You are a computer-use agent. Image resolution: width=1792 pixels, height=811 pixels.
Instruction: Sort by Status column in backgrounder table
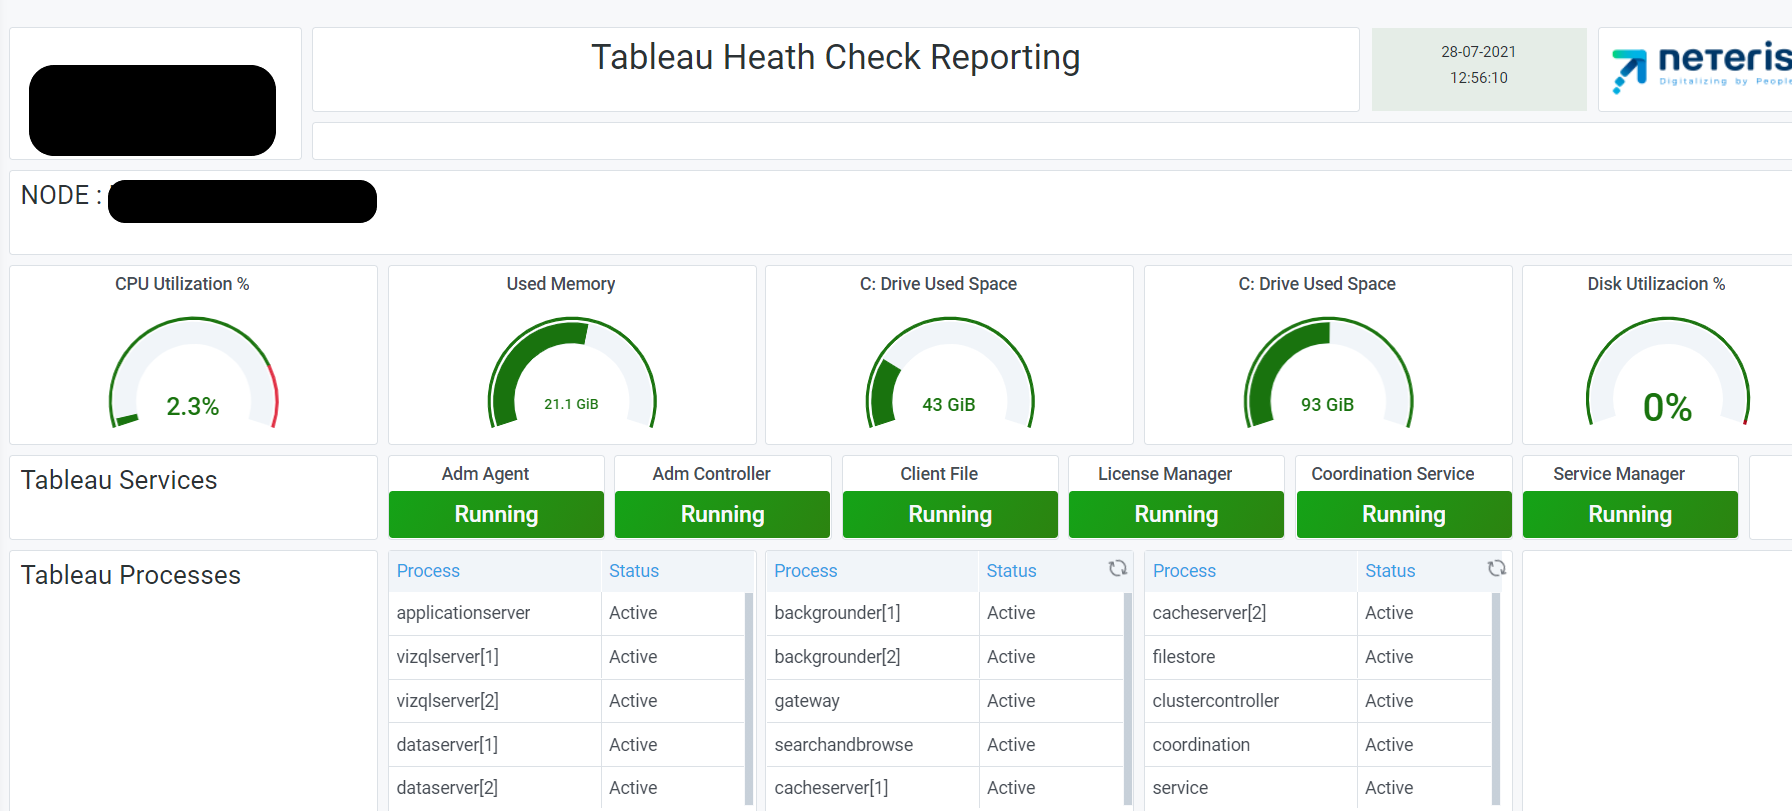[x=1012, y=571]
